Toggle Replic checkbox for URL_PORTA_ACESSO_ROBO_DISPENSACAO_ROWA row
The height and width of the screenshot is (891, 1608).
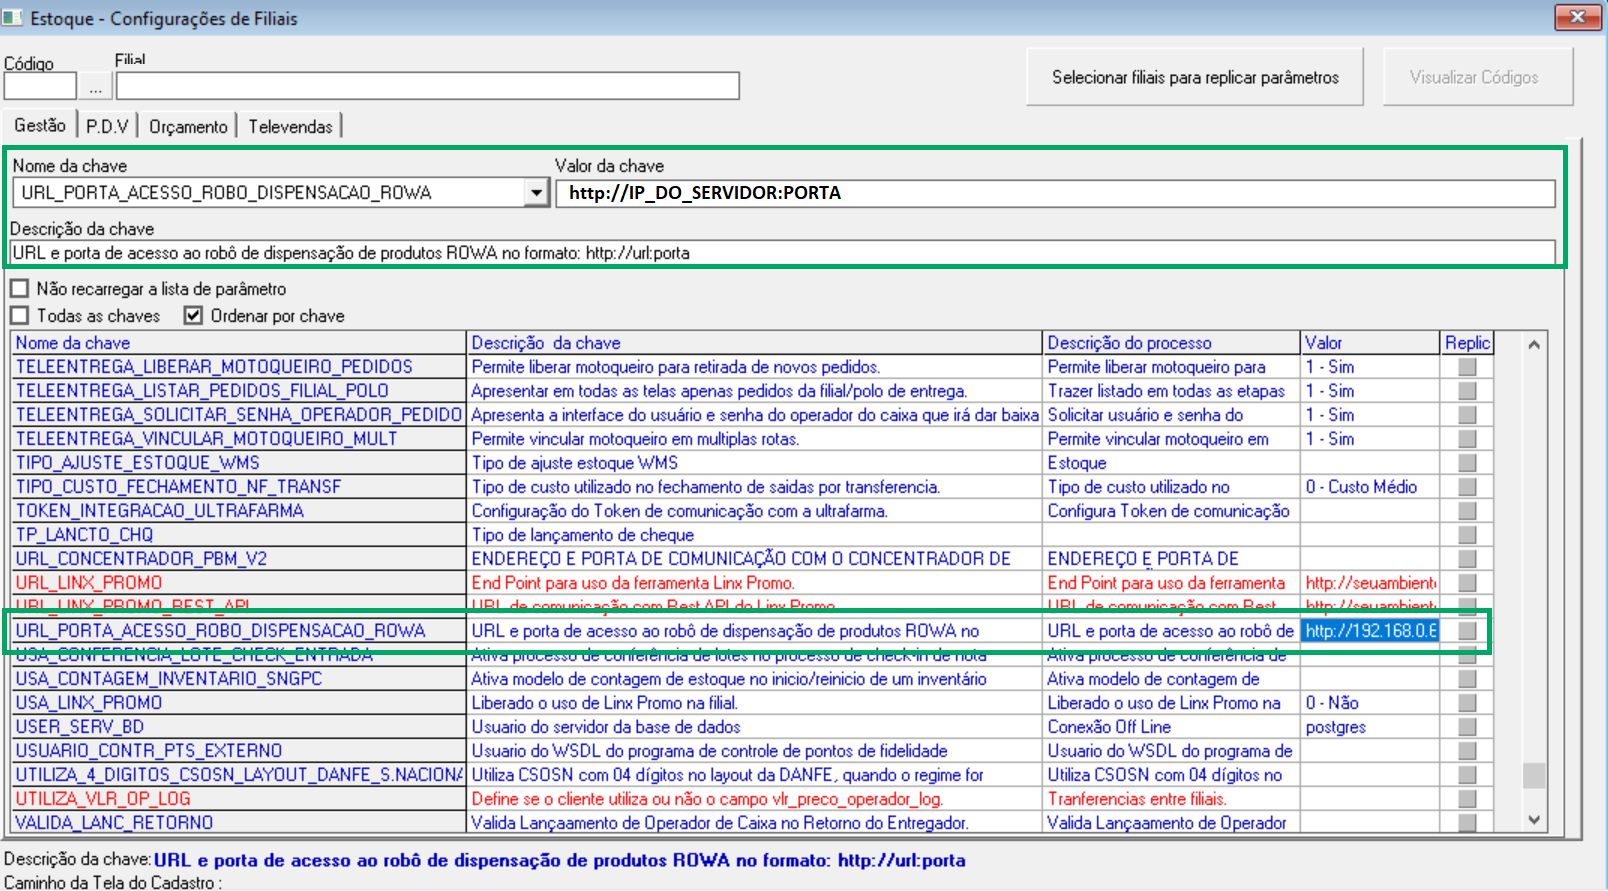[1467, 631]
